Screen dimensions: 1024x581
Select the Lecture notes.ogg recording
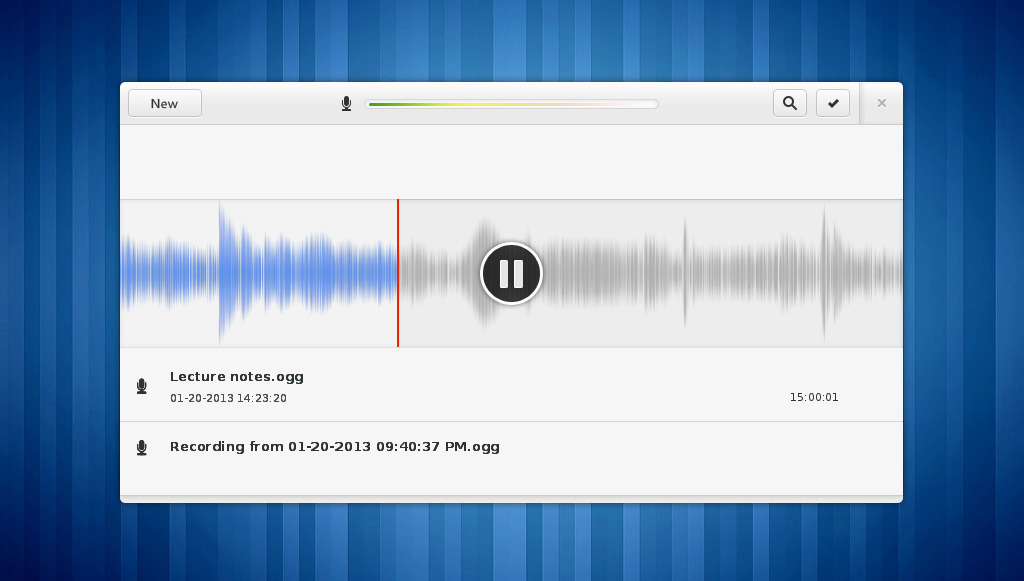click(x=511, y=385)
